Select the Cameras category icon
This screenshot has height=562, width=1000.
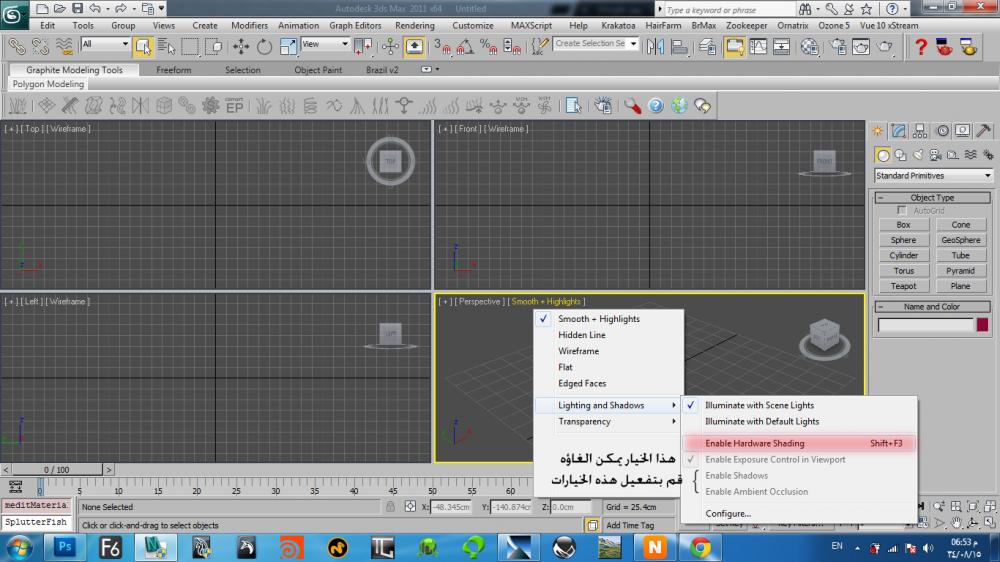[935, 155]
